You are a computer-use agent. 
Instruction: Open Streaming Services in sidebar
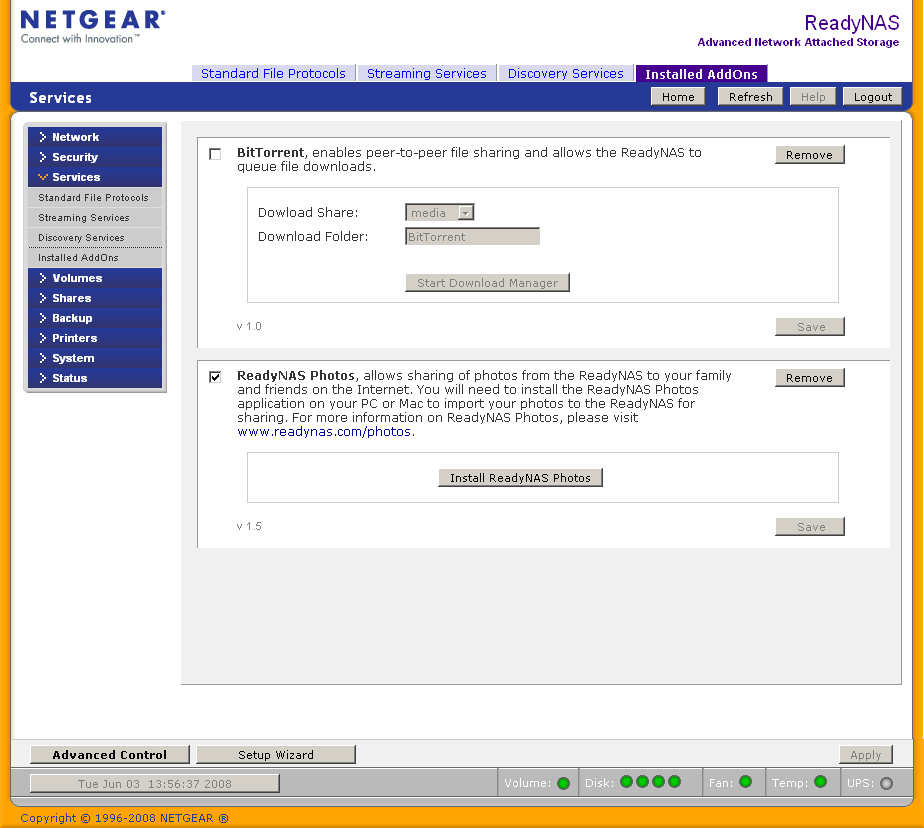click(95, 217)
